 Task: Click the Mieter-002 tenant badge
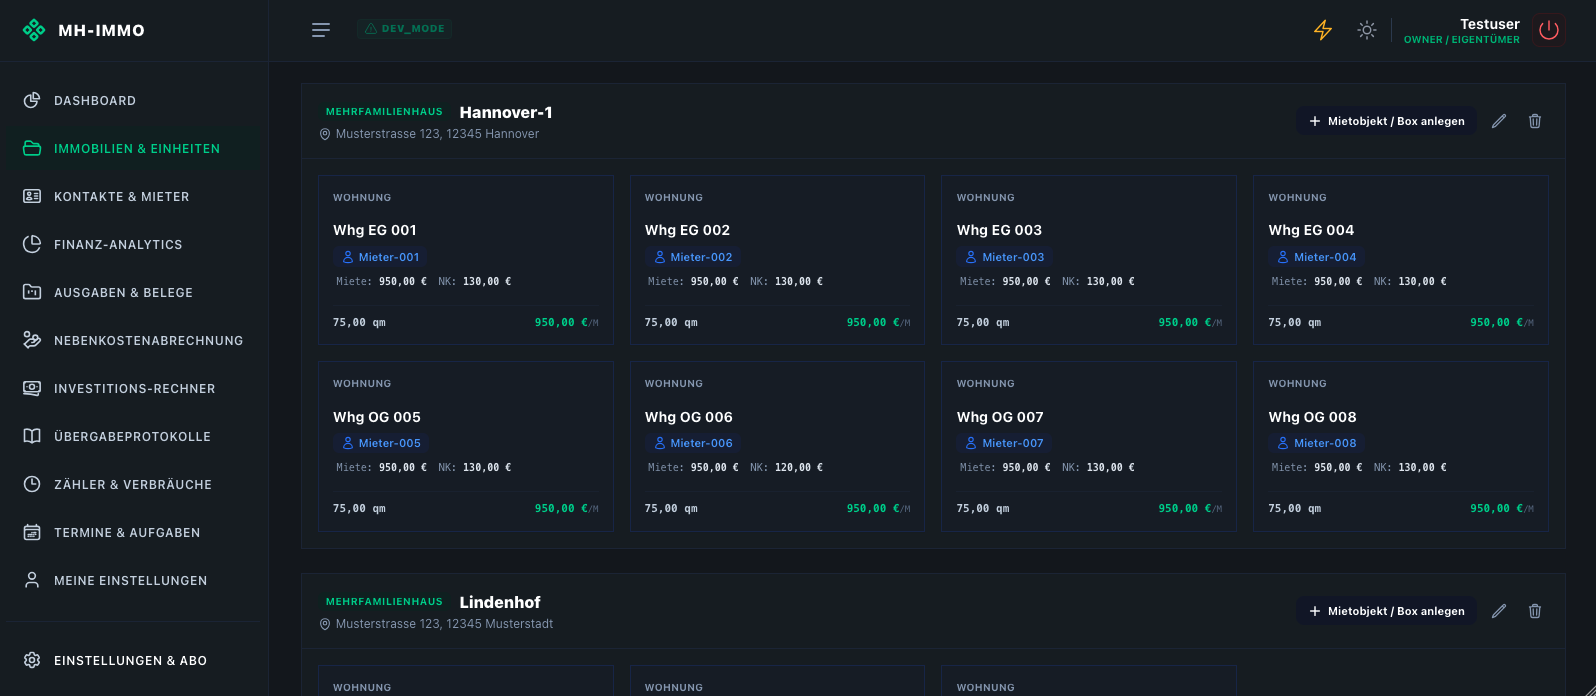pos(693,257)
